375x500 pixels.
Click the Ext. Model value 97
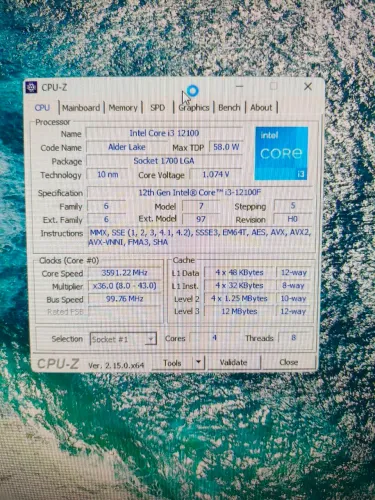click(x=201, y=219)
